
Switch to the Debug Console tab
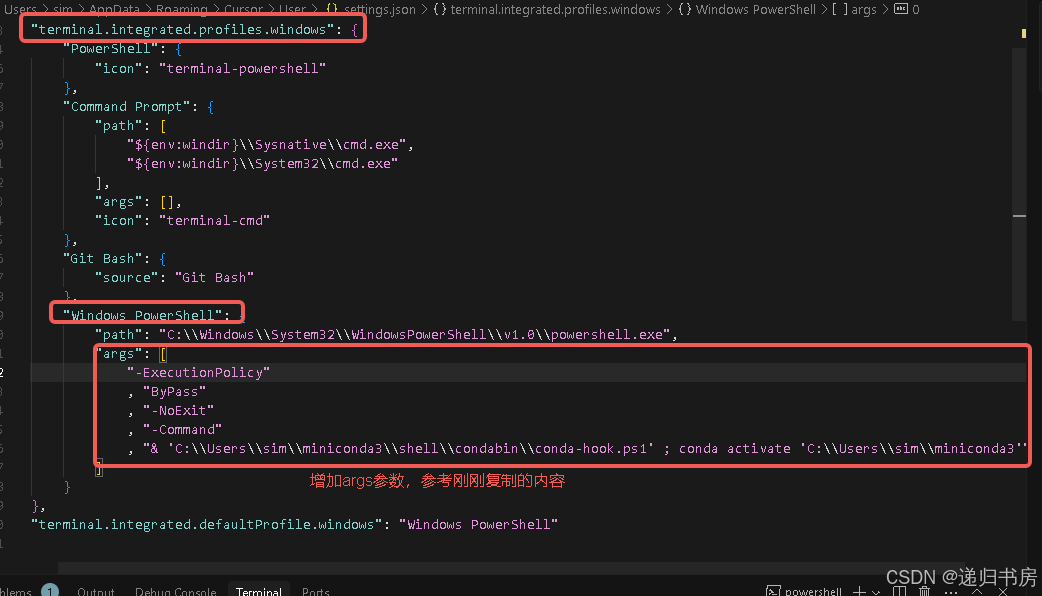coord(175,591)
